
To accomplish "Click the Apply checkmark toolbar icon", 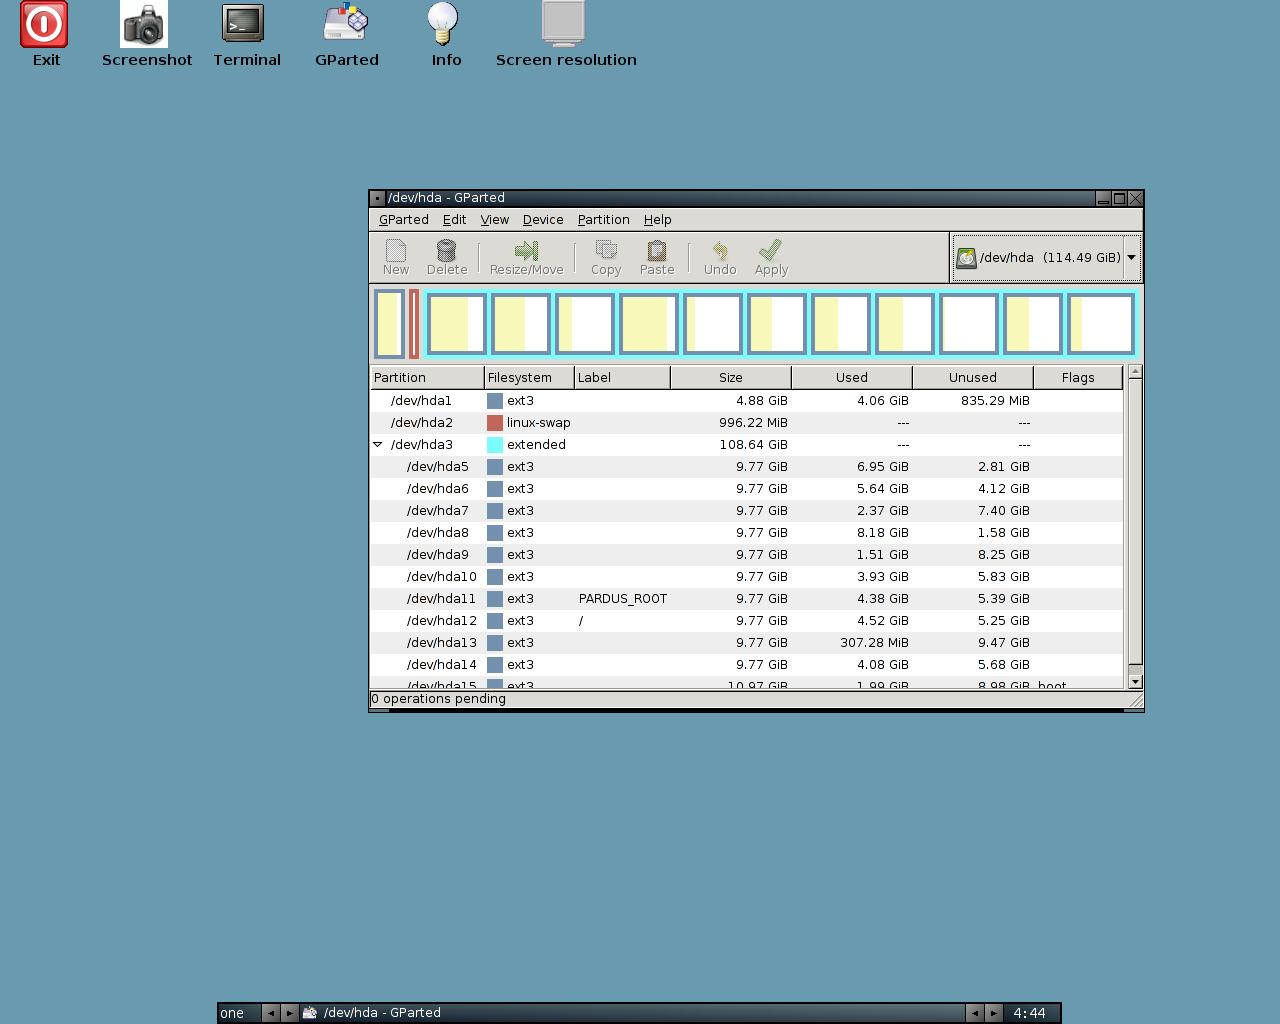I will click(771, 257).
